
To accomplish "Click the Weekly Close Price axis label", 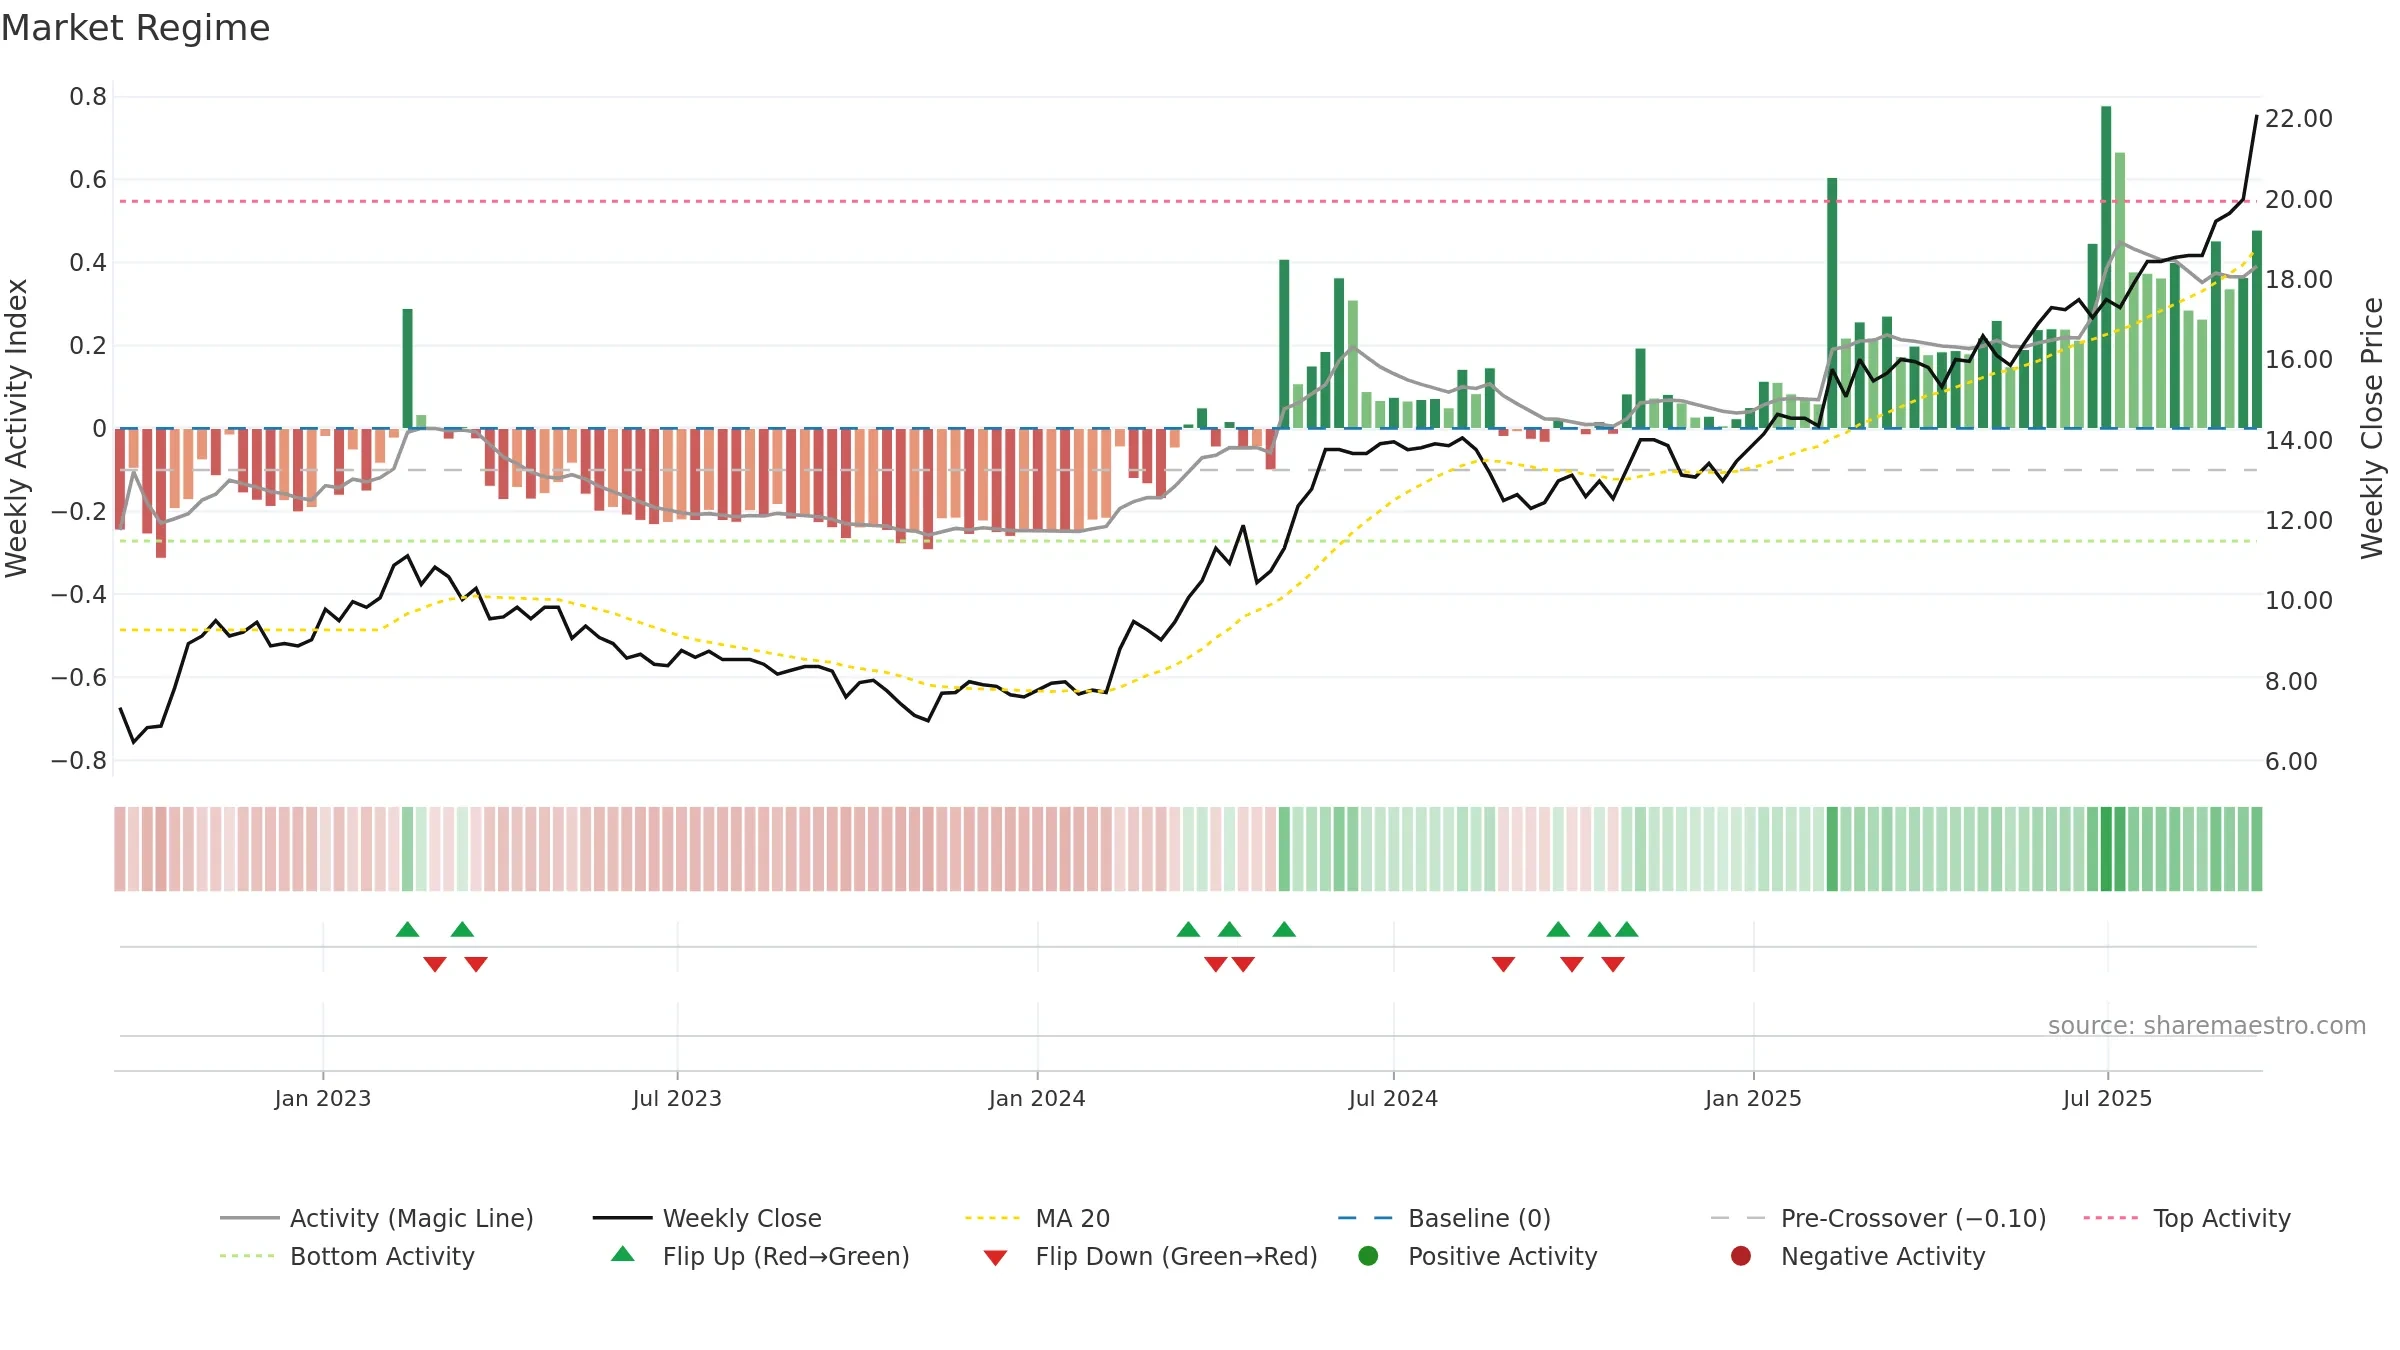I will click(2372, 428).
